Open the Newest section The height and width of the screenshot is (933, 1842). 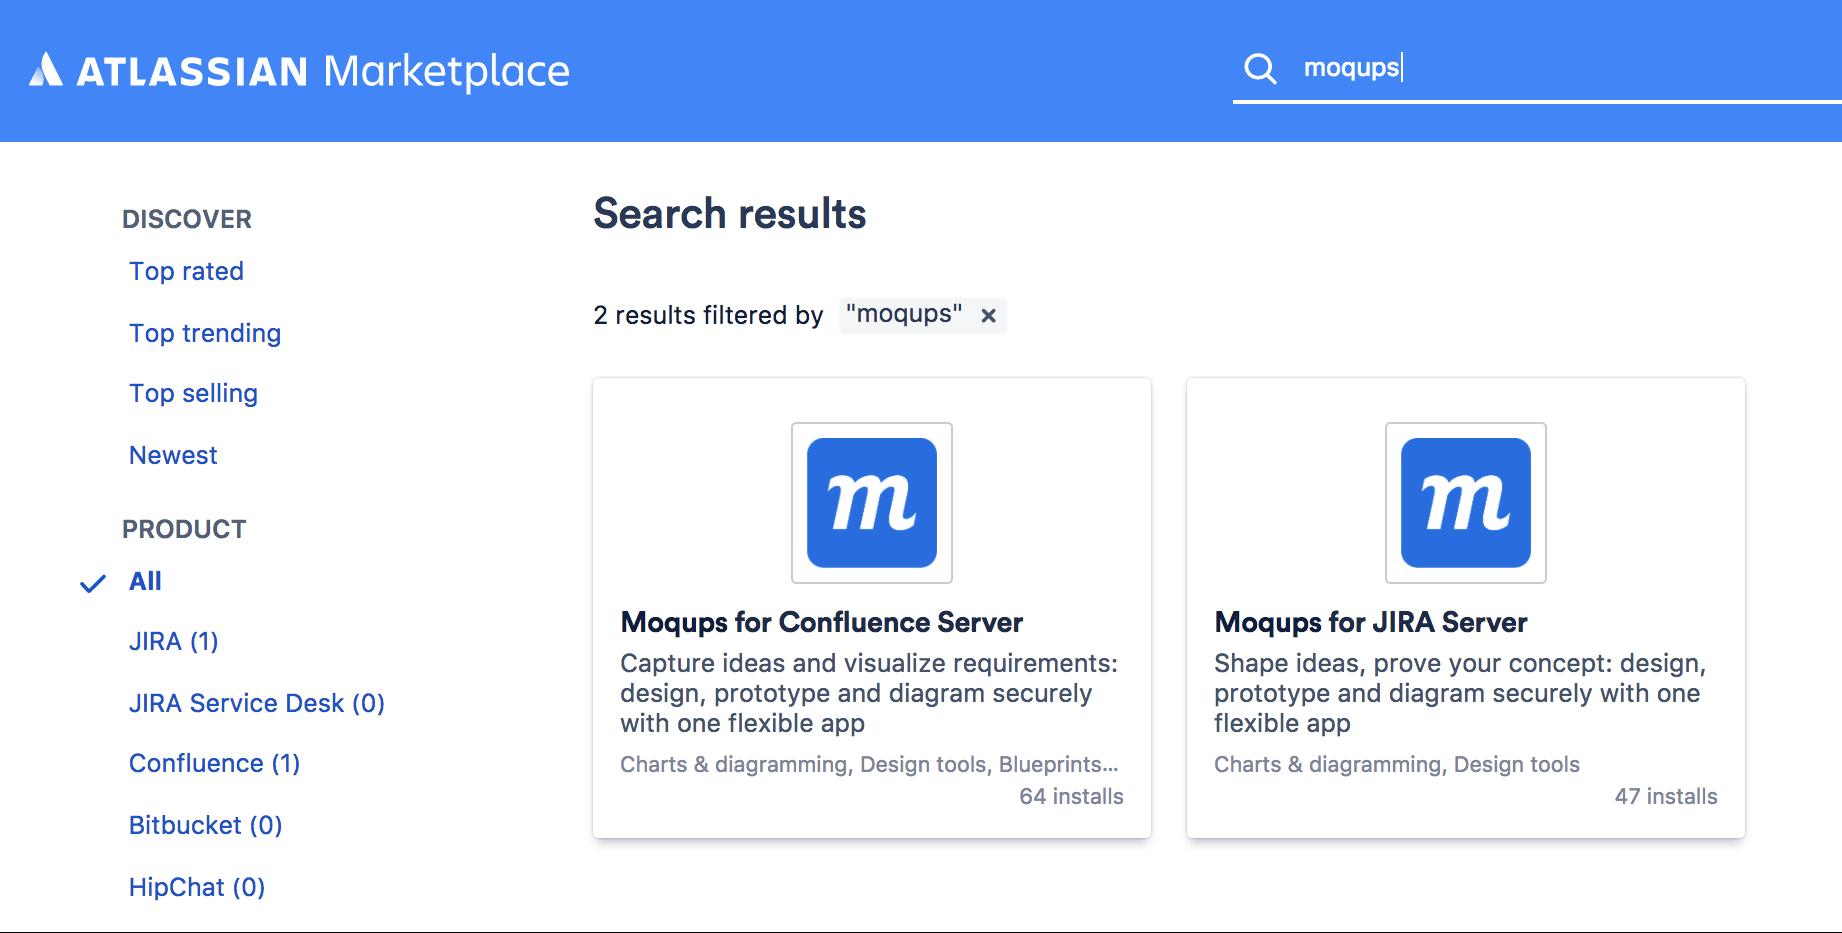173,455
